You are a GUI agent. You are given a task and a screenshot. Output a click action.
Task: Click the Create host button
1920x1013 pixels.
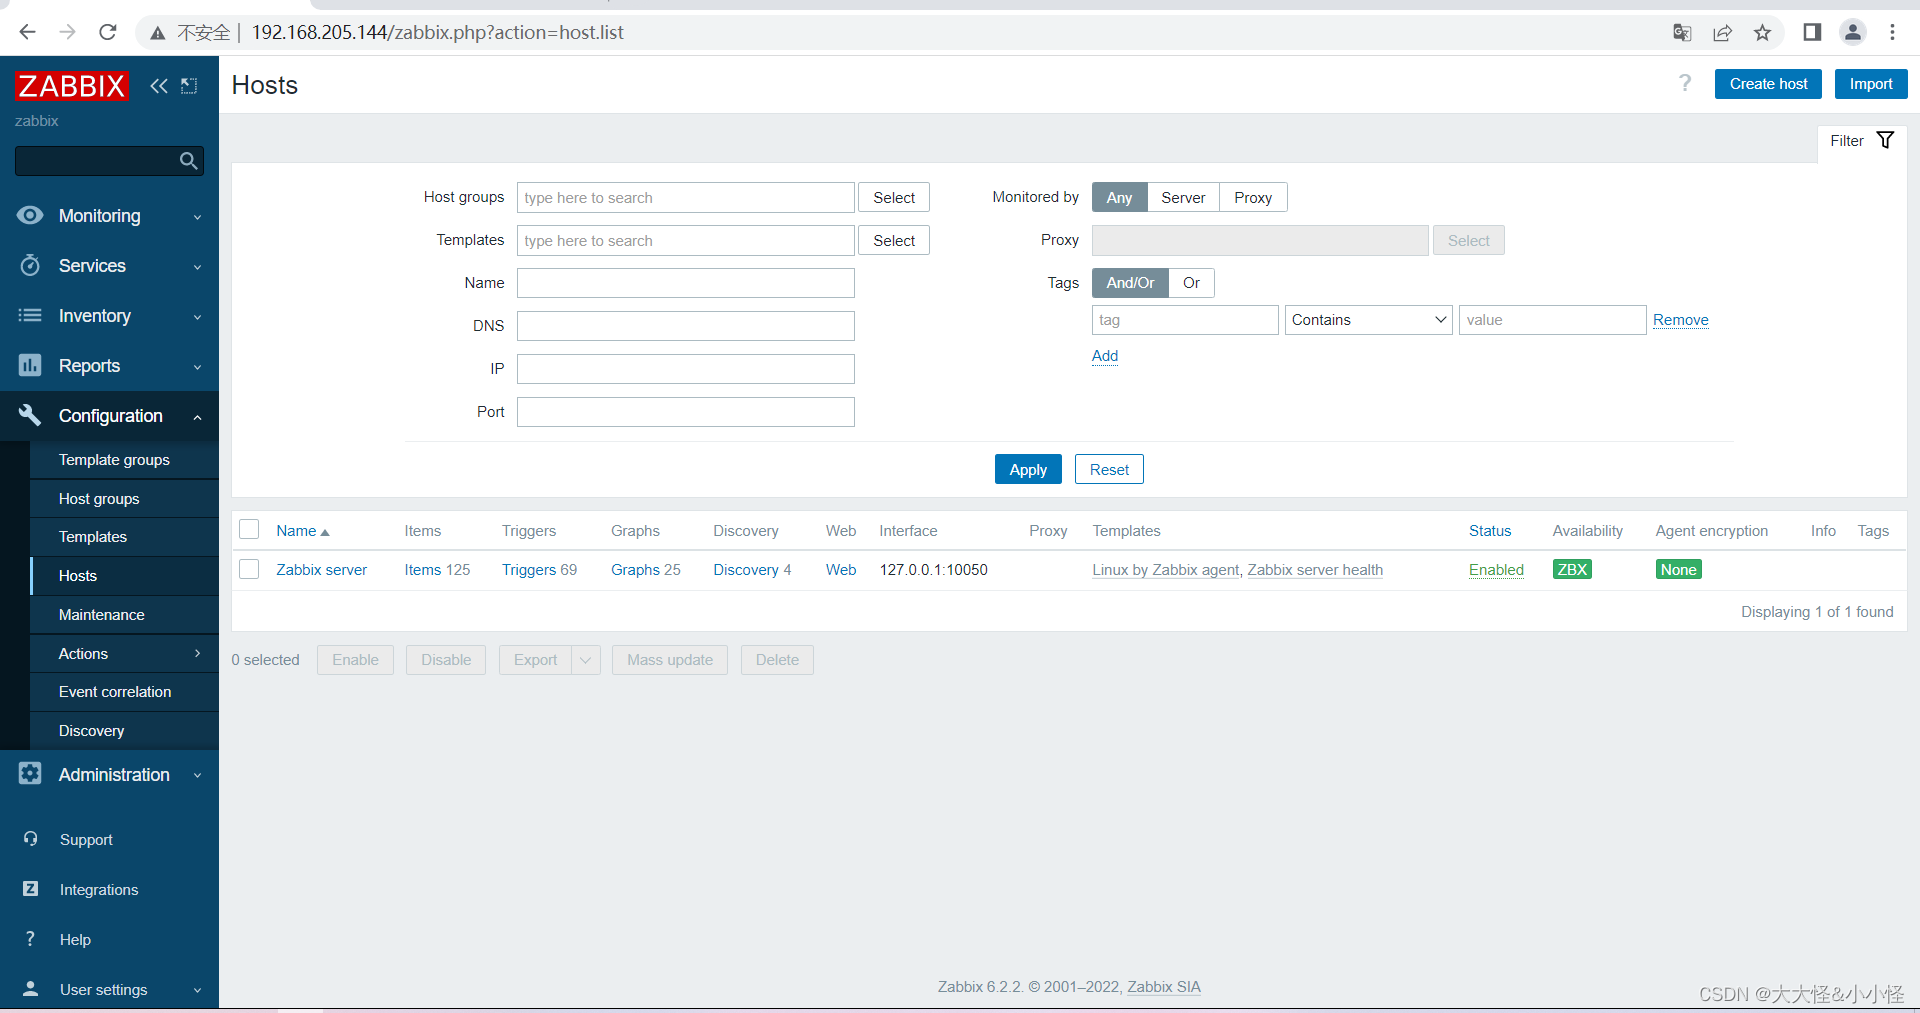pos(1768,84)
